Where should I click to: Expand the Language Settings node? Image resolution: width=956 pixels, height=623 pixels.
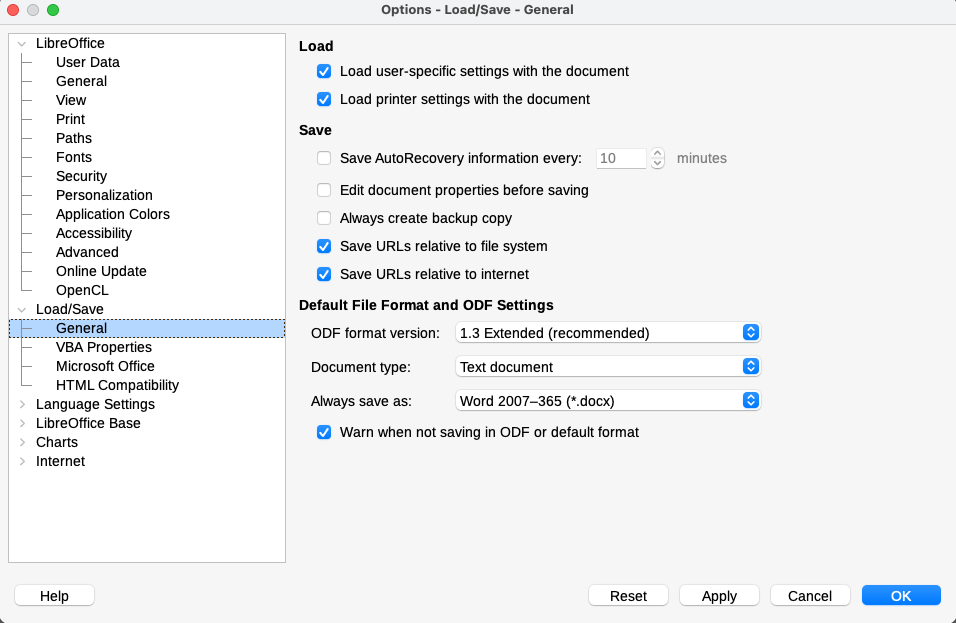tap(22, 405)
